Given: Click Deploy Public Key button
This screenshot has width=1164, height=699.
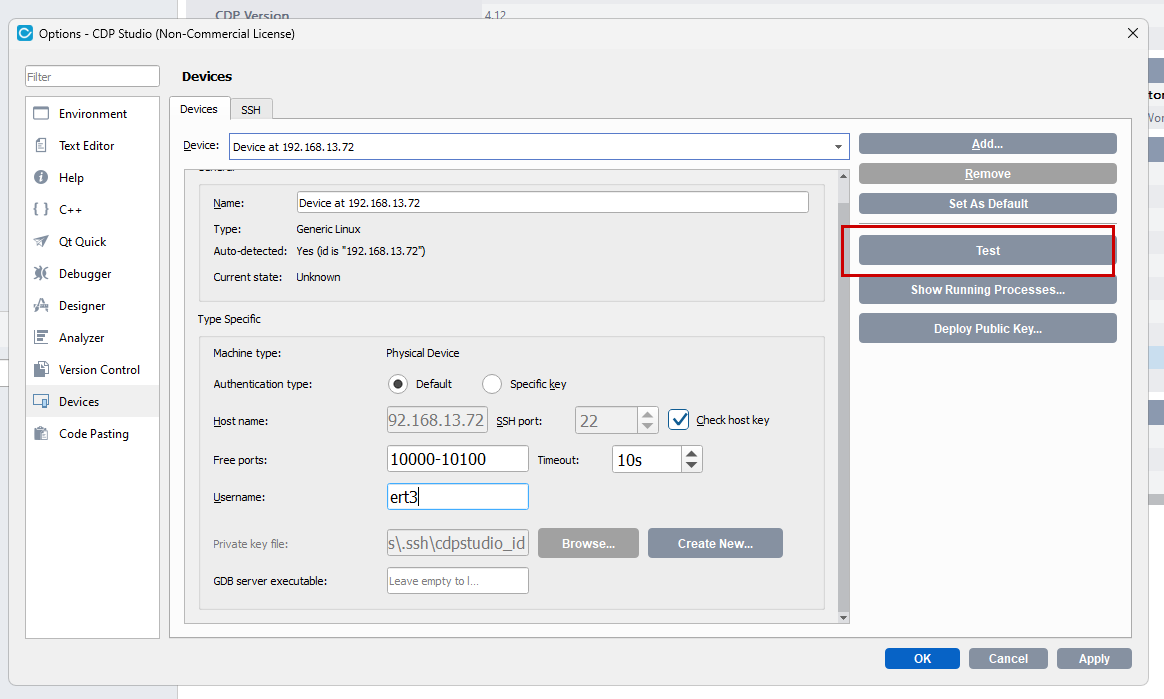Looking at the screenshot, I should tap(987, 328).
